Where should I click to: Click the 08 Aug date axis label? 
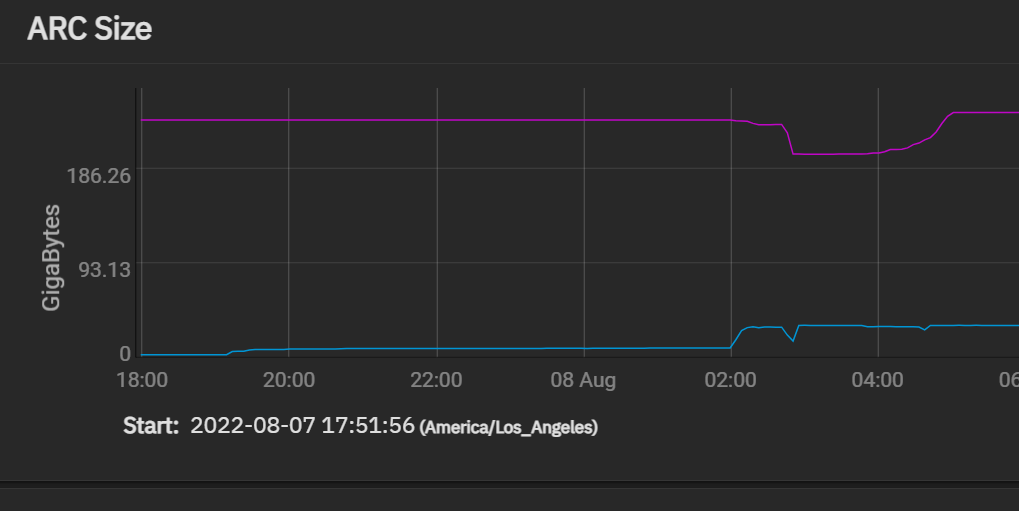click(x=583, y=380)
